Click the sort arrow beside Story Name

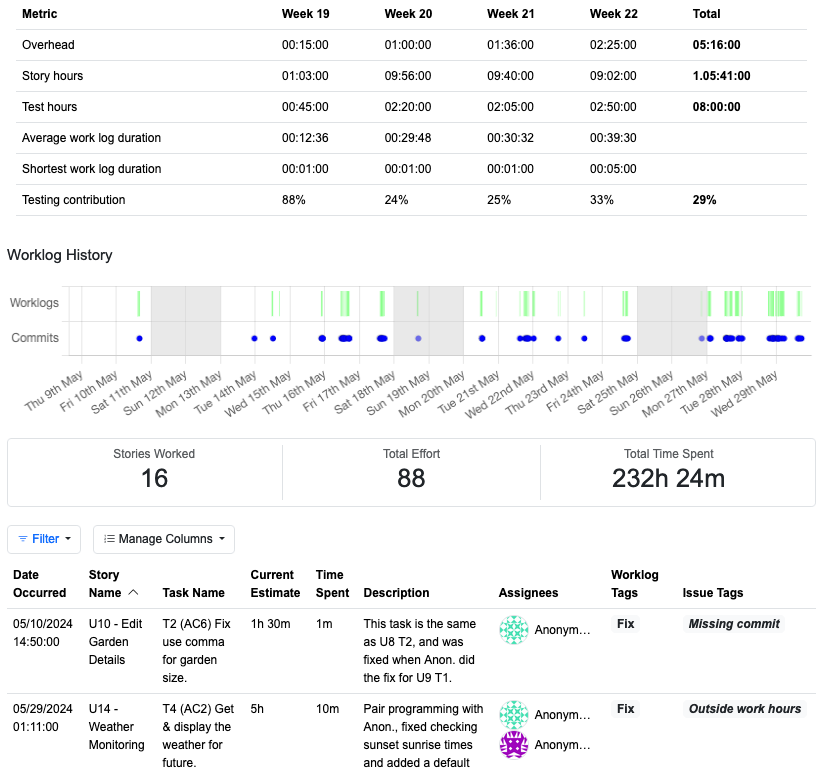133,593
